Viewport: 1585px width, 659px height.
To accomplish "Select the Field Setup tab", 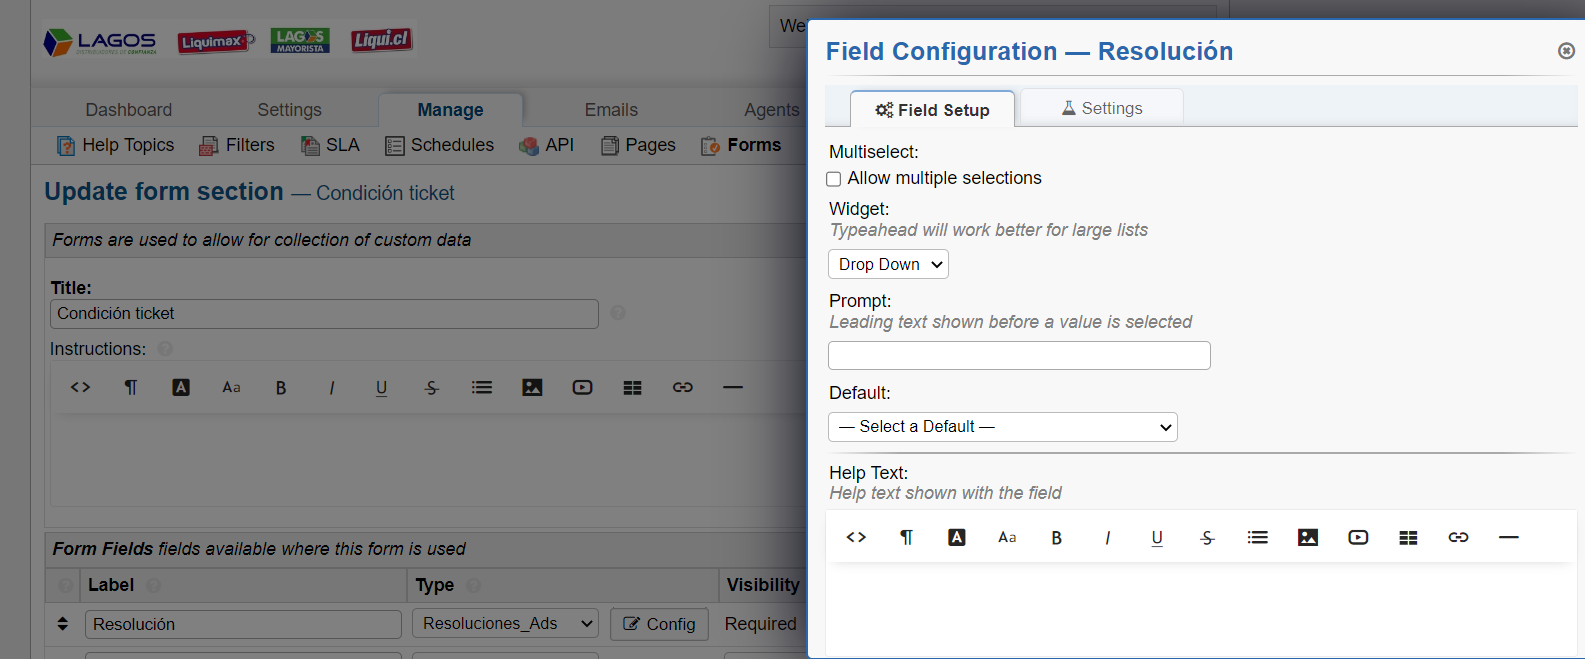I will click(x=932, y=110).
